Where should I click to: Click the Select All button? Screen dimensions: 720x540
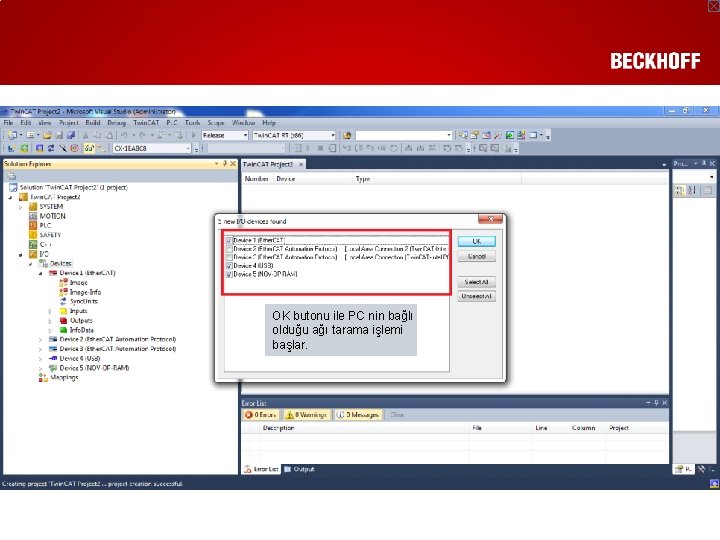476,281
